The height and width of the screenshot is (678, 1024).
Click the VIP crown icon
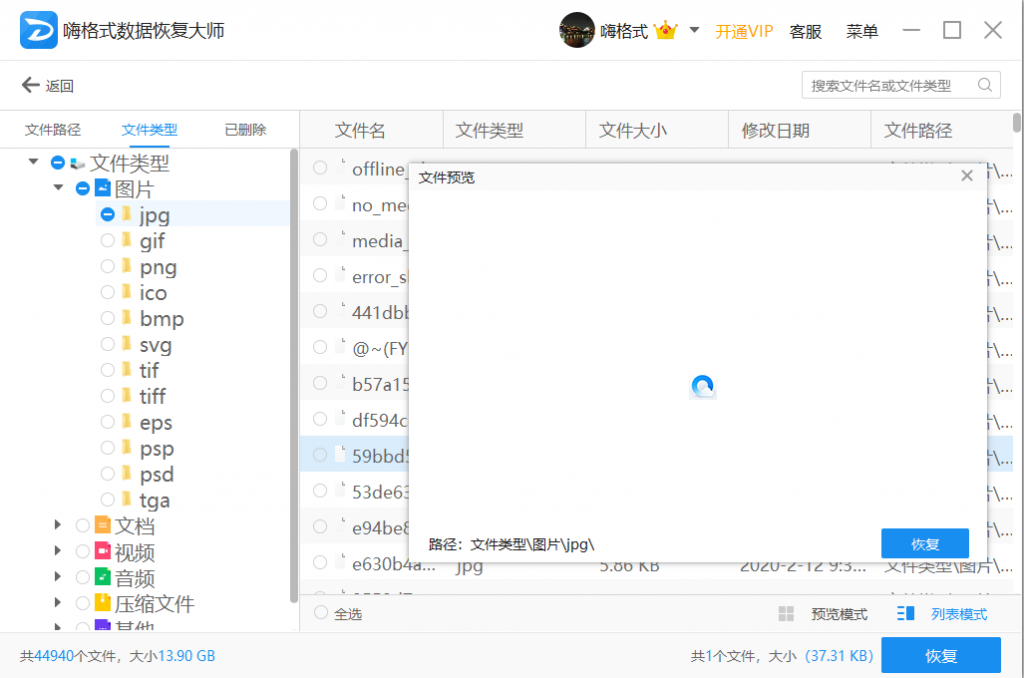(x=665, y=30)
